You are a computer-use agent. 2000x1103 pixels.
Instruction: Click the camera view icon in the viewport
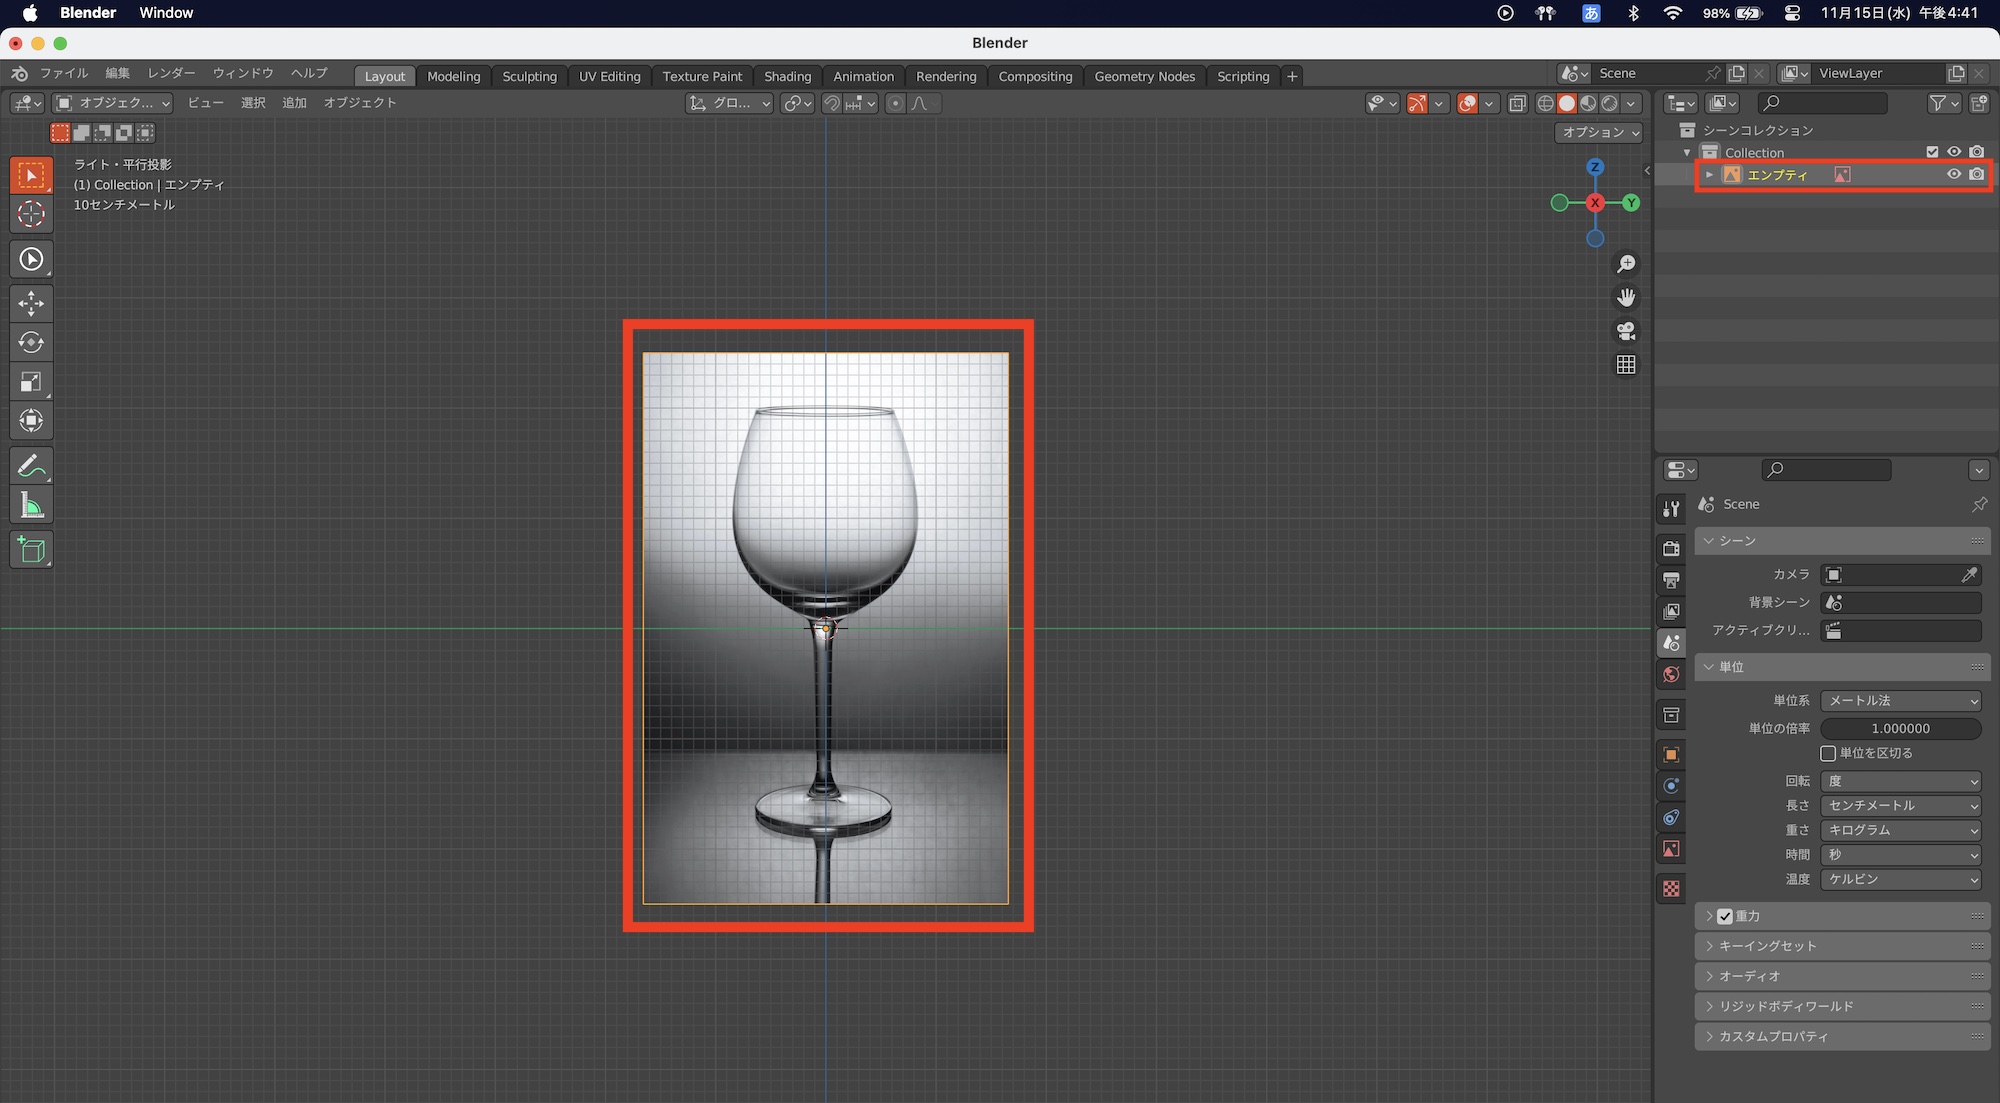click(1626, 331)
